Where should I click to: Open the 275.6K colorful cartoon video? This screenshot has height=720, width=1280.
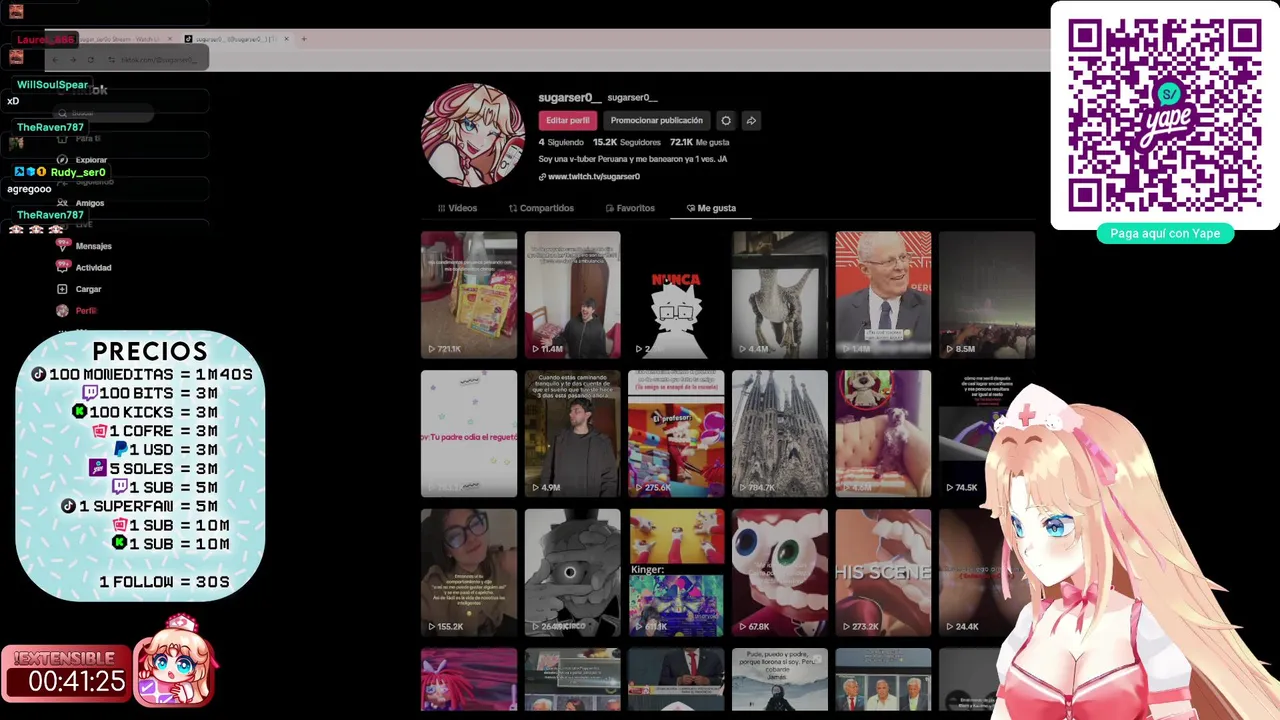click(677, 434)
